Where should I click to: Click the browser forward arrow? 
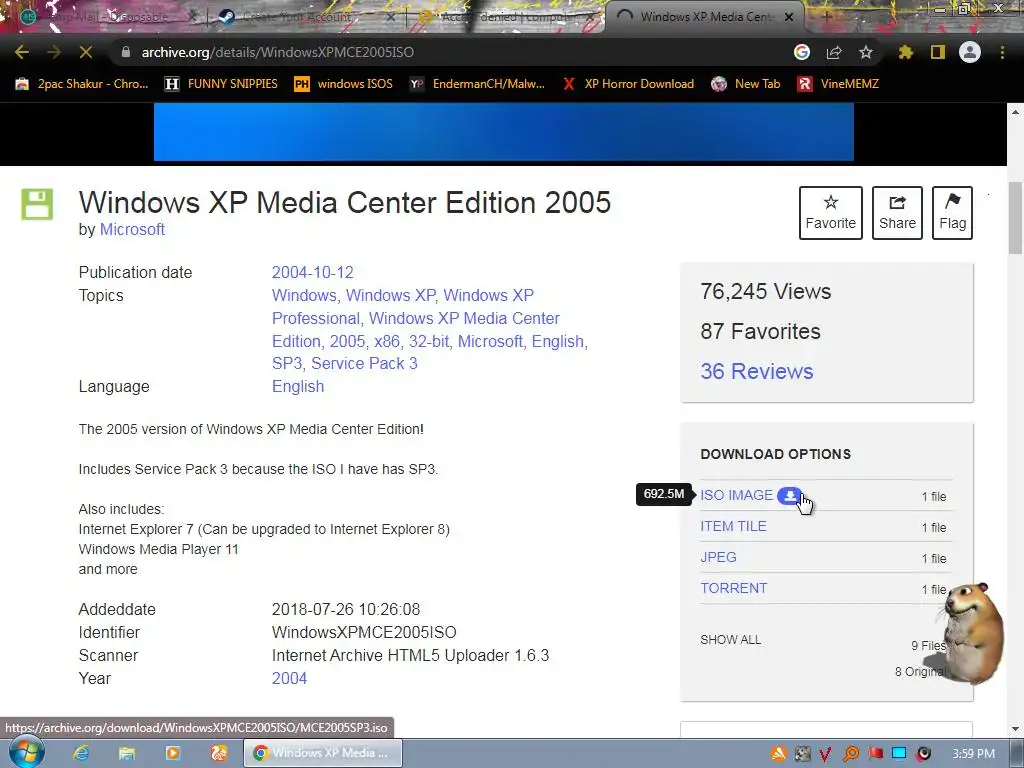(x=54, y=52)
